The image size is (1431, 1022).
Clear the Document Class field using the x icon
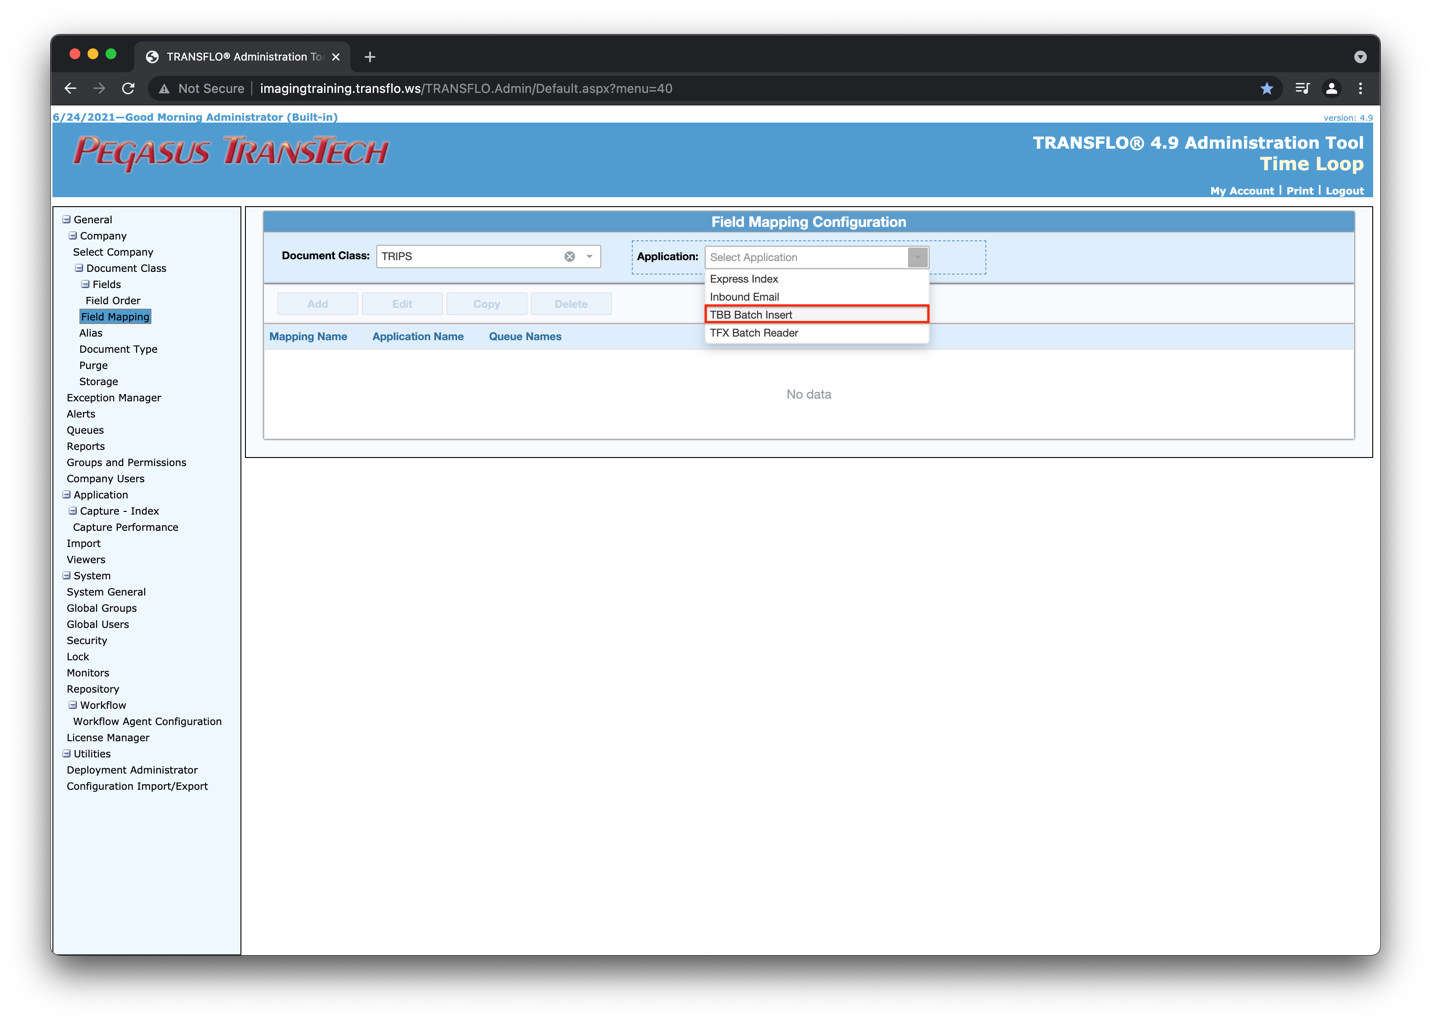570,256
